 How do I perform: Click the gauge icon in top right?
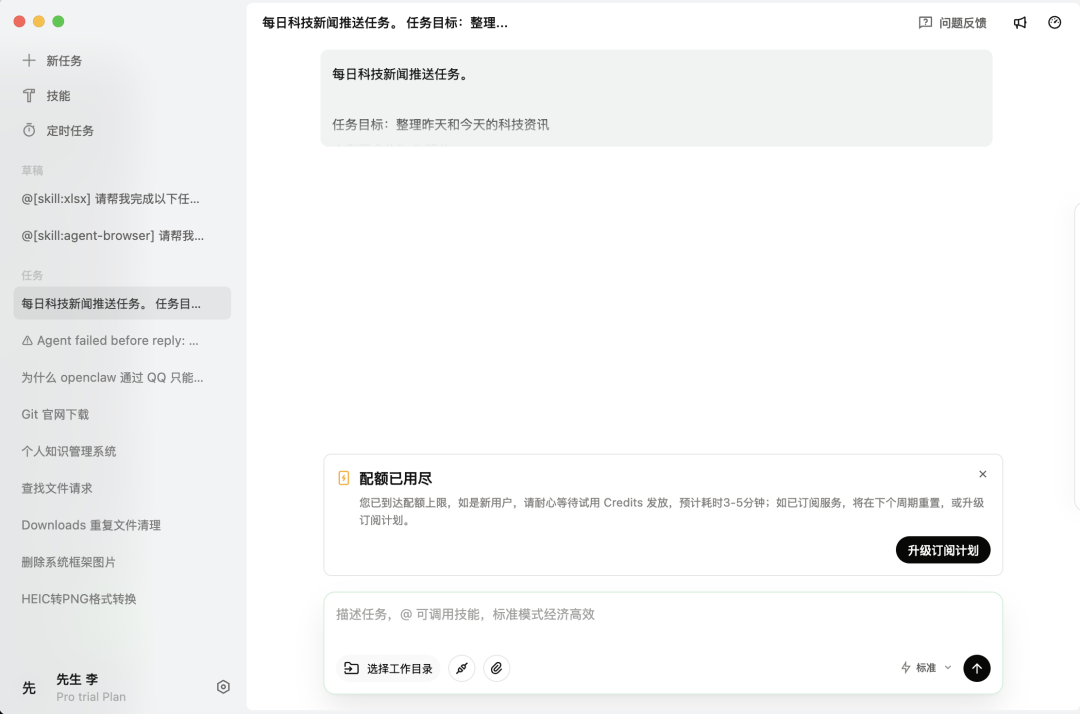1054,23
